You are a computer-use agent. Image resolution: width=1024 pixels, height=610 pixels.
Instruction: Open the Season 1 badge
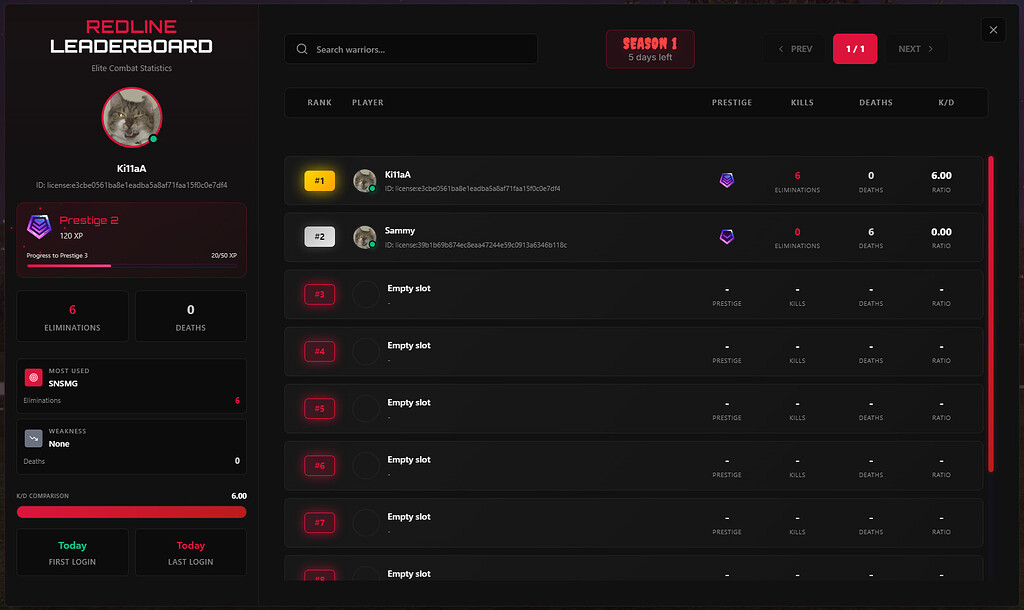click(650, 49)
